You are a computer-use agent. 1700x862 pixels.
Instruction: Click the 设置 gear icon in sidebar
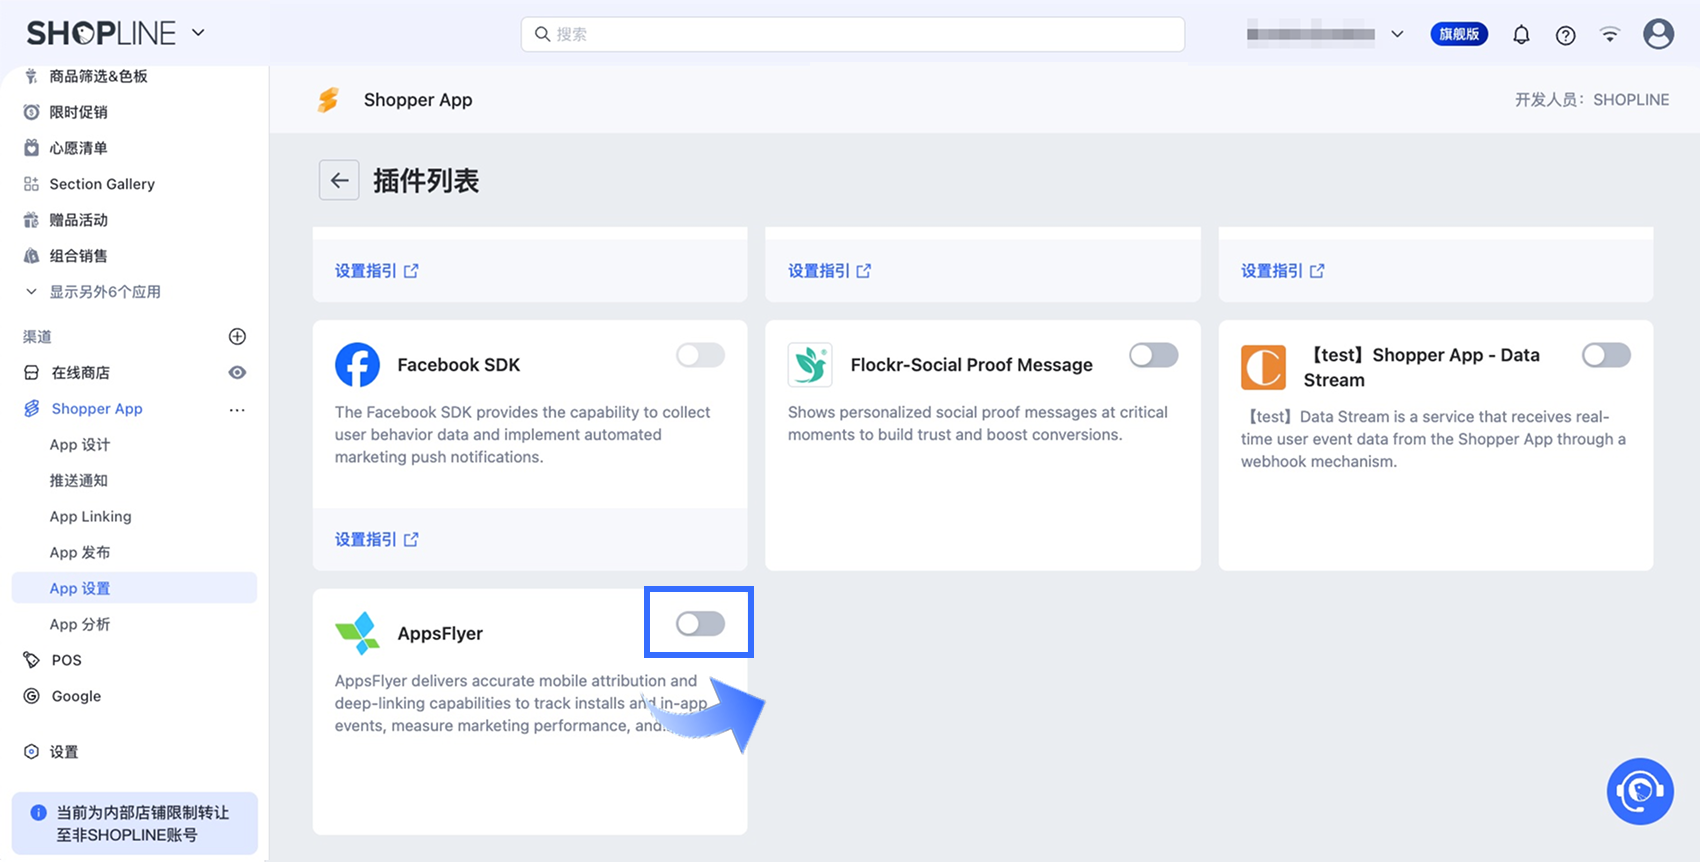(x=32, y=752)
